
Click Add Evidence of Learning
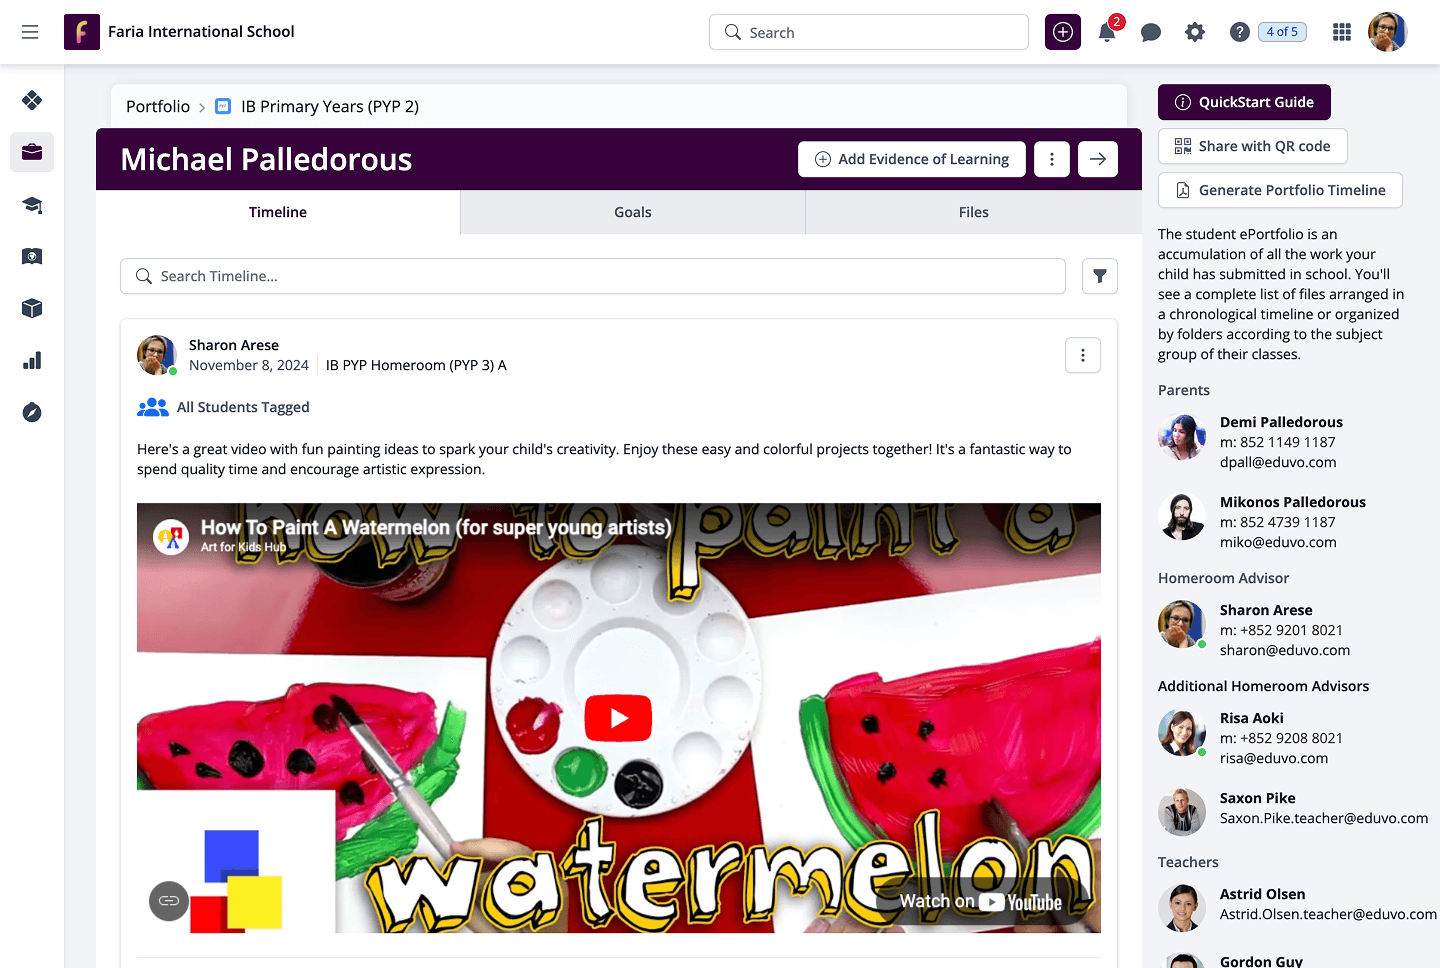coord(912,159)
